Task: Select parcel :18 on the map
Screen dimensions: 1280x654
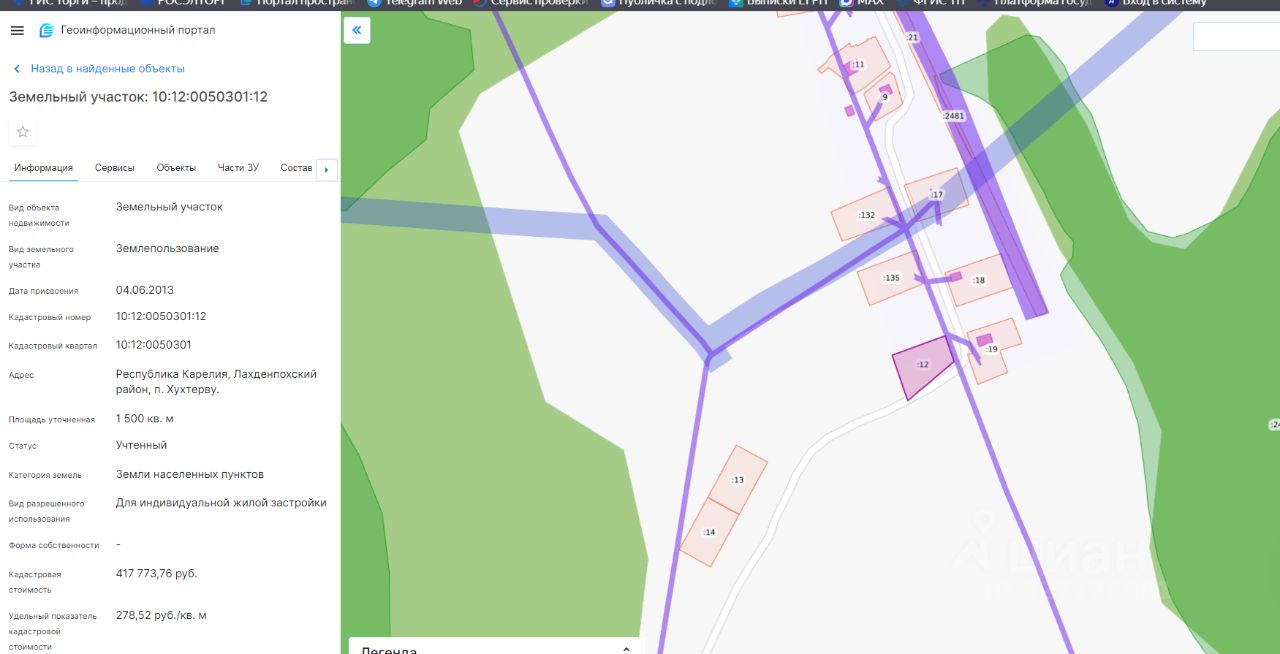Action: coord(978,280)
